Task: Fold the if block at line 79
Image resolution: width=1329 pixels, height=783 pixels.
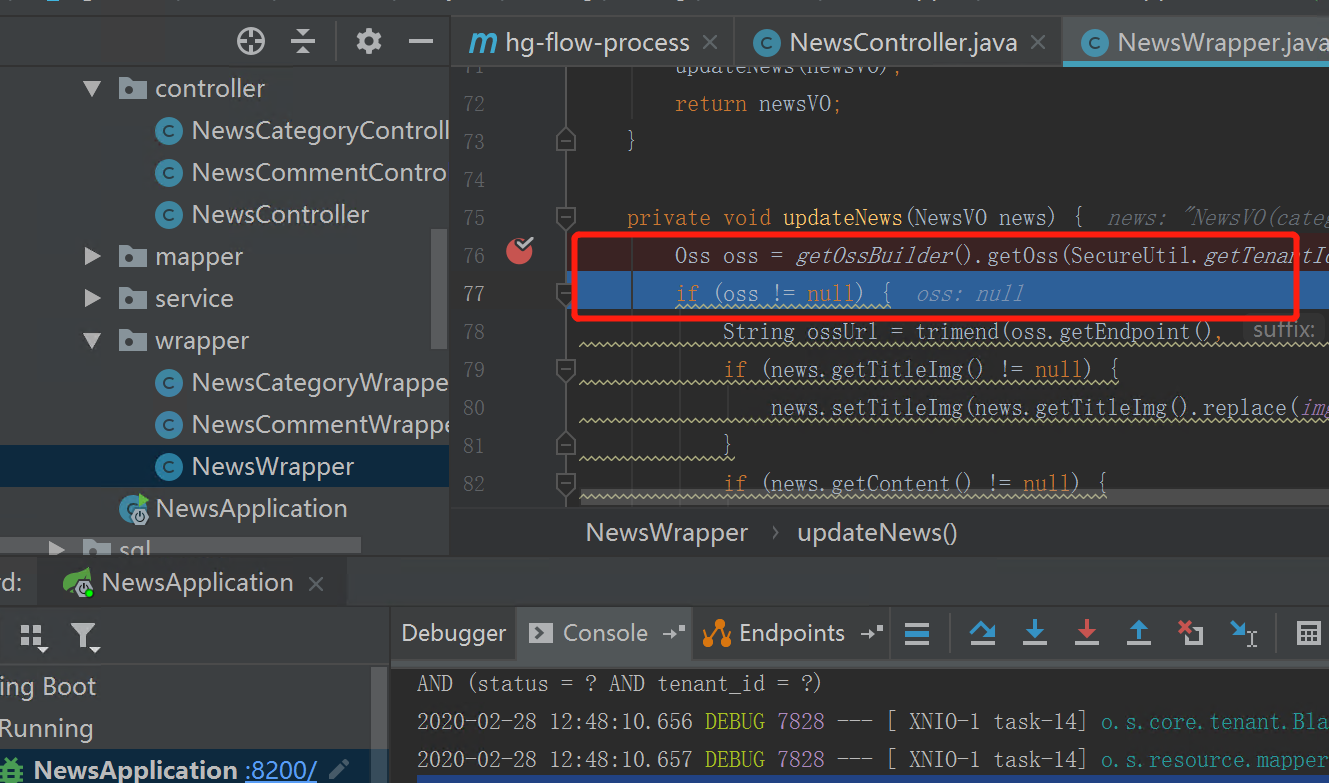Action: (x=566, y=370)
